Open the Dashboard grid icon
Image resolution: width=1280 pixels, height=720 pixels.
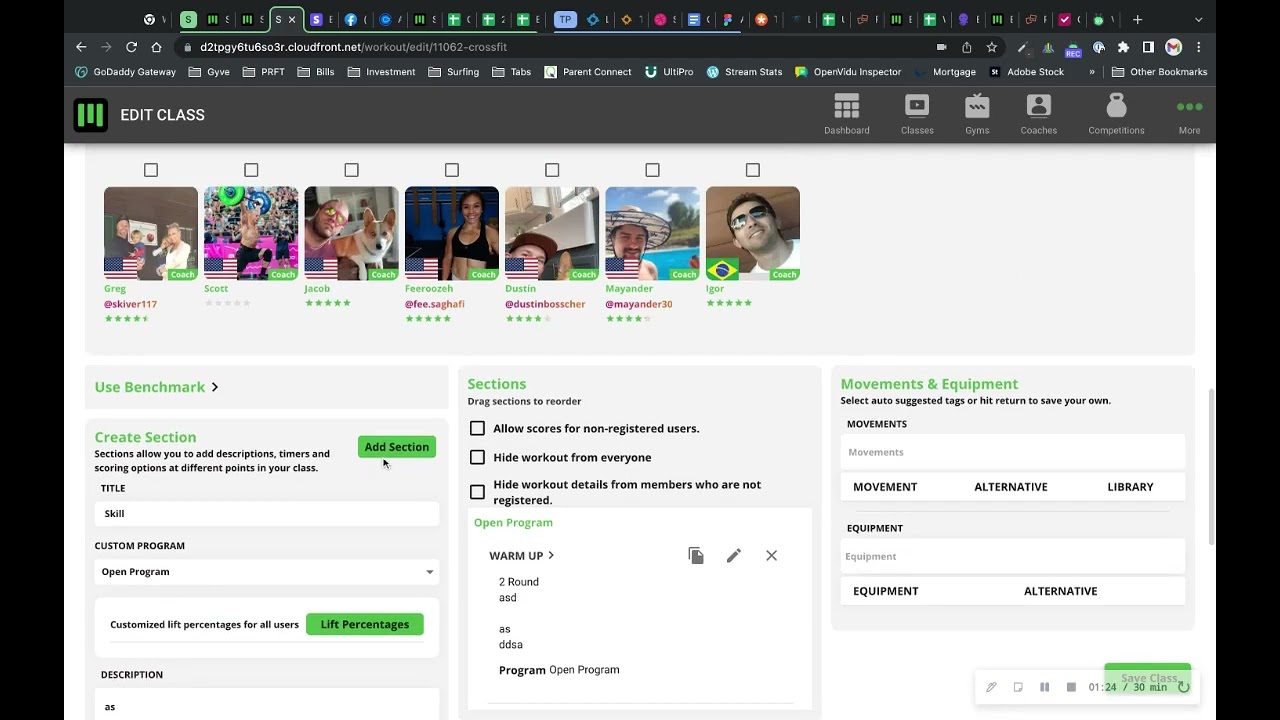tap(846, 106)
